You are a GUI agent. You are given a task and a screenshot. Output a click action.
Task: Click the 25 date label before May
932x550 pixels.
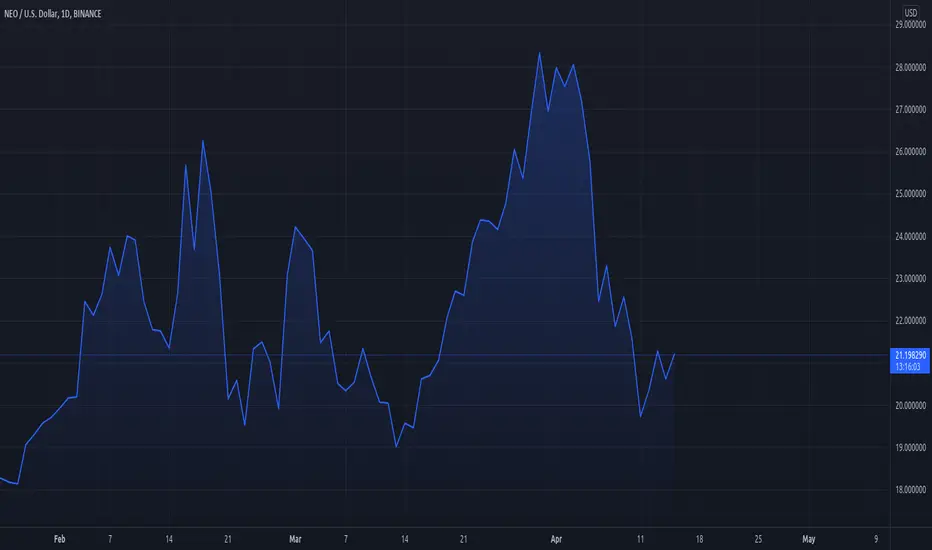point(758,539)
